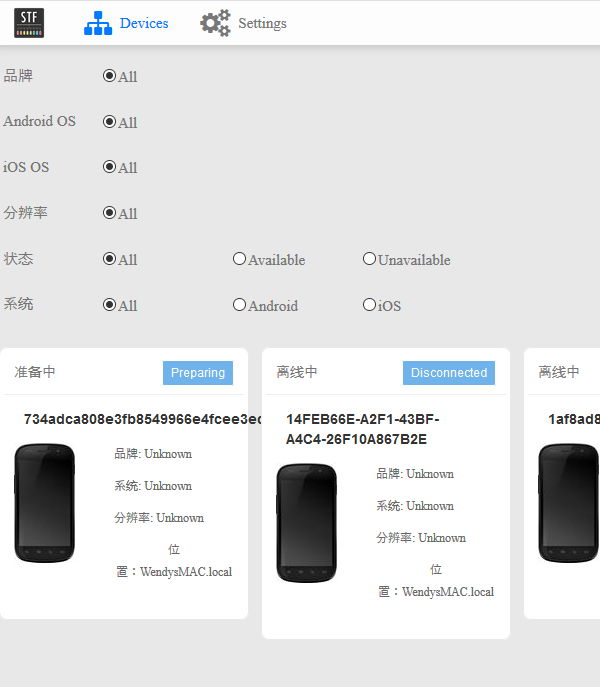Click the Android OS filter label

point(39,121)
